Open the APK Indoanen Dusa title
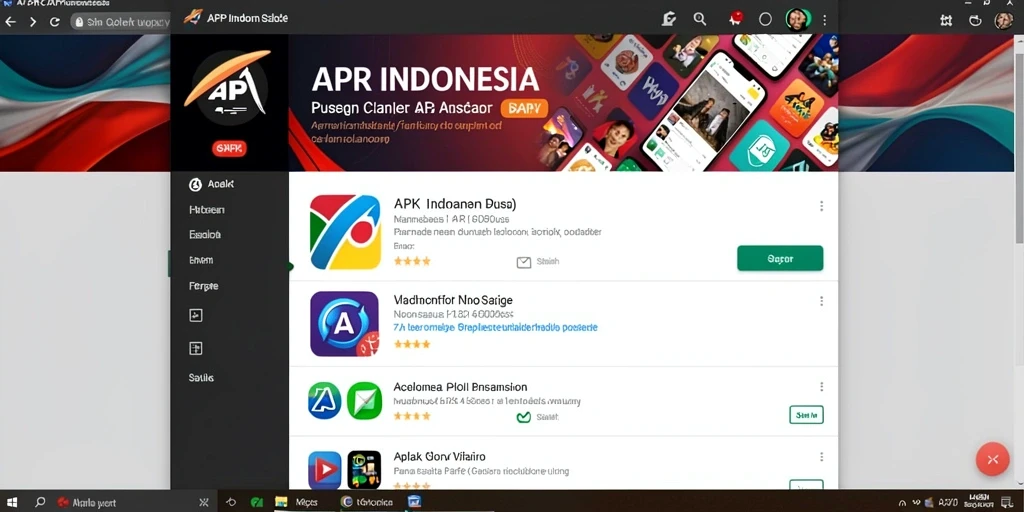The width and height of the screenshot is (1024, 512). pyautogui.click(x=455, y=204)
